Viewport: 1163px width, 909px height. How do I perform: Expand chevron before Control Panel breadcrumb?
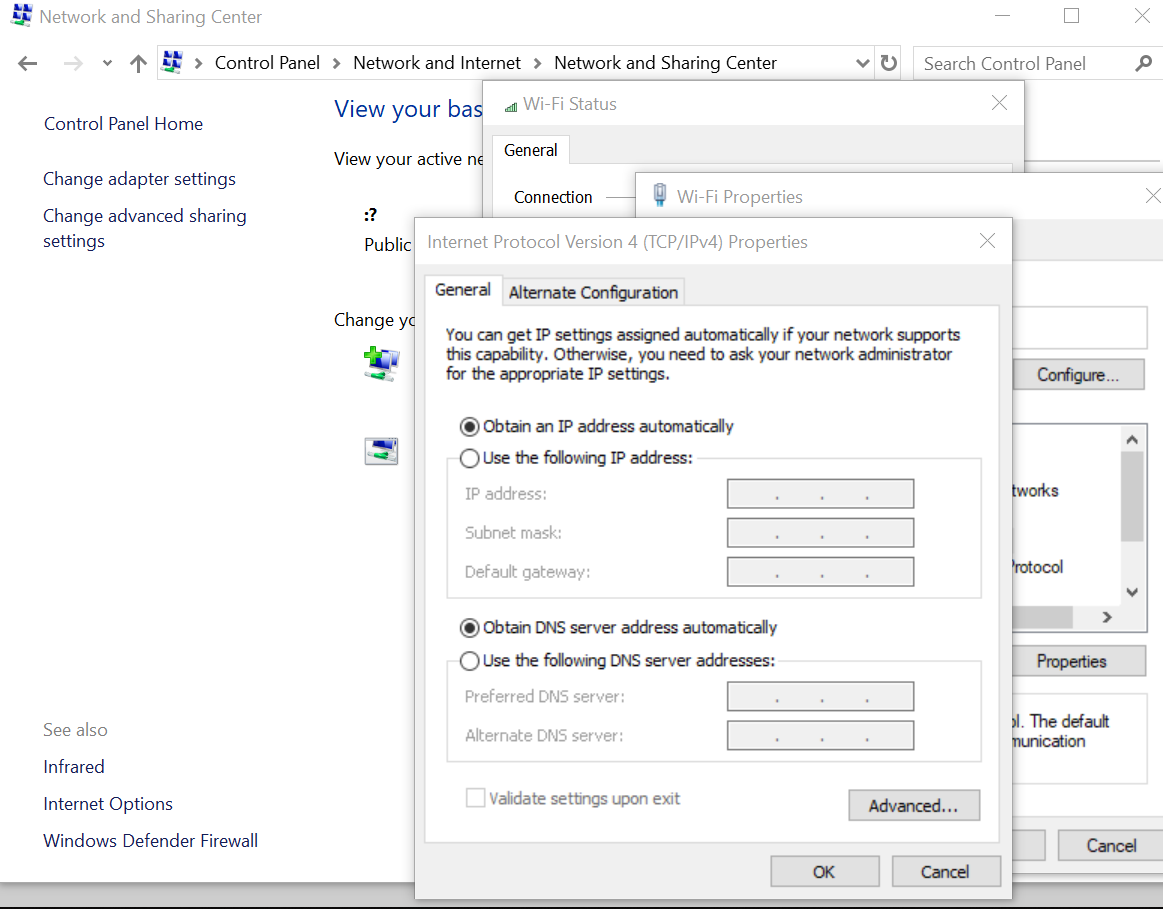[x=198, y=64]
